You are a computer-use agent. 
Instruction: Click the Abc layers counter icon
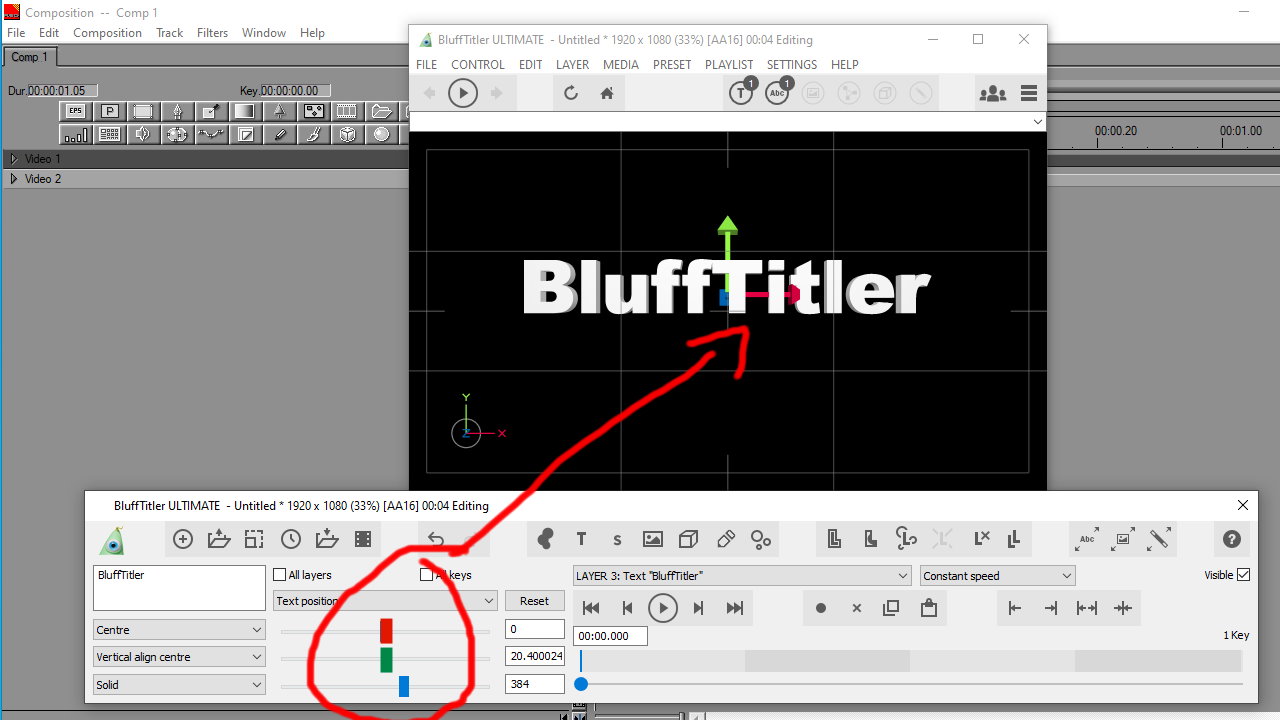[x=777, y=92]
